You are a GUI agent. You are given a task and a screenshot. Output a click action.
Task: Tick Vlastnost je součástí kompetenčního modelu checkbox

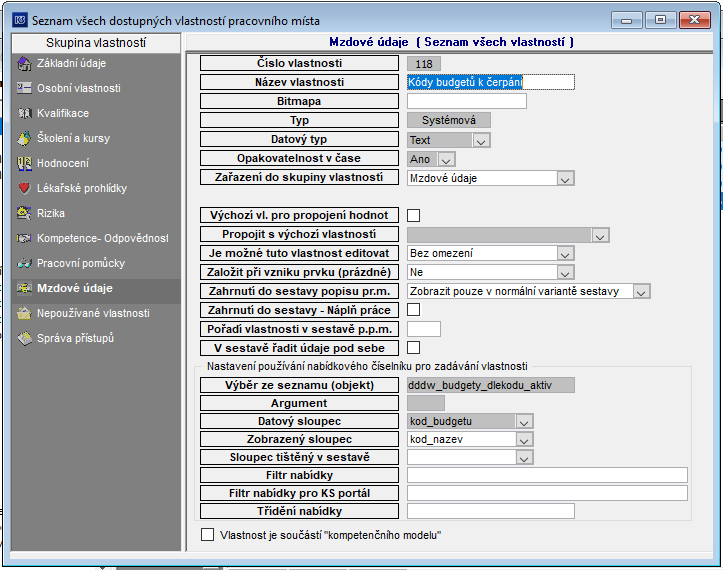207,534
